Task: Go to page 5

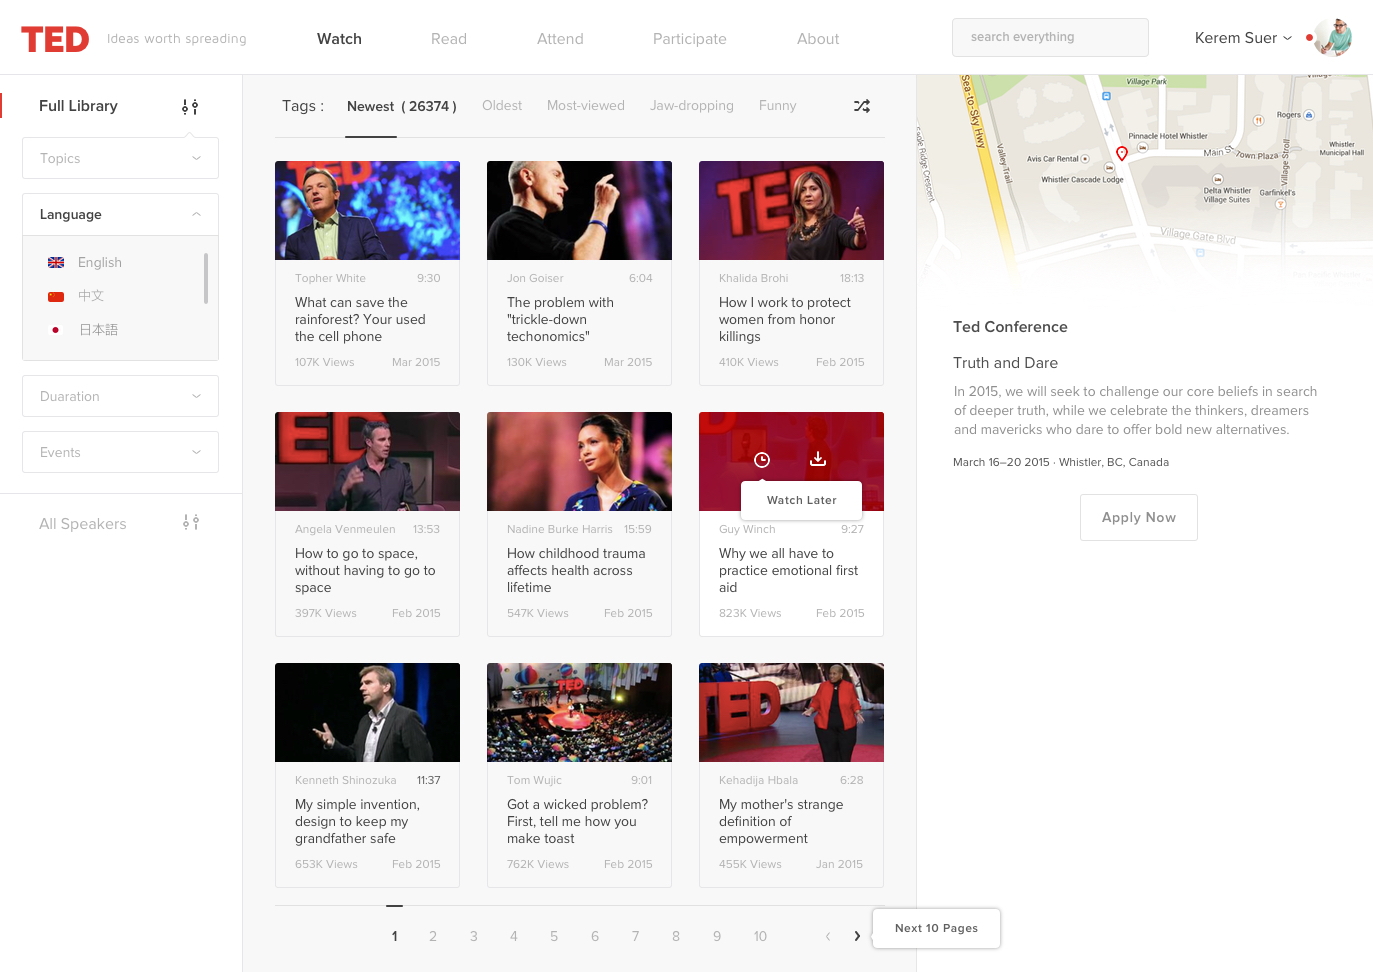Action: point(554,936)
